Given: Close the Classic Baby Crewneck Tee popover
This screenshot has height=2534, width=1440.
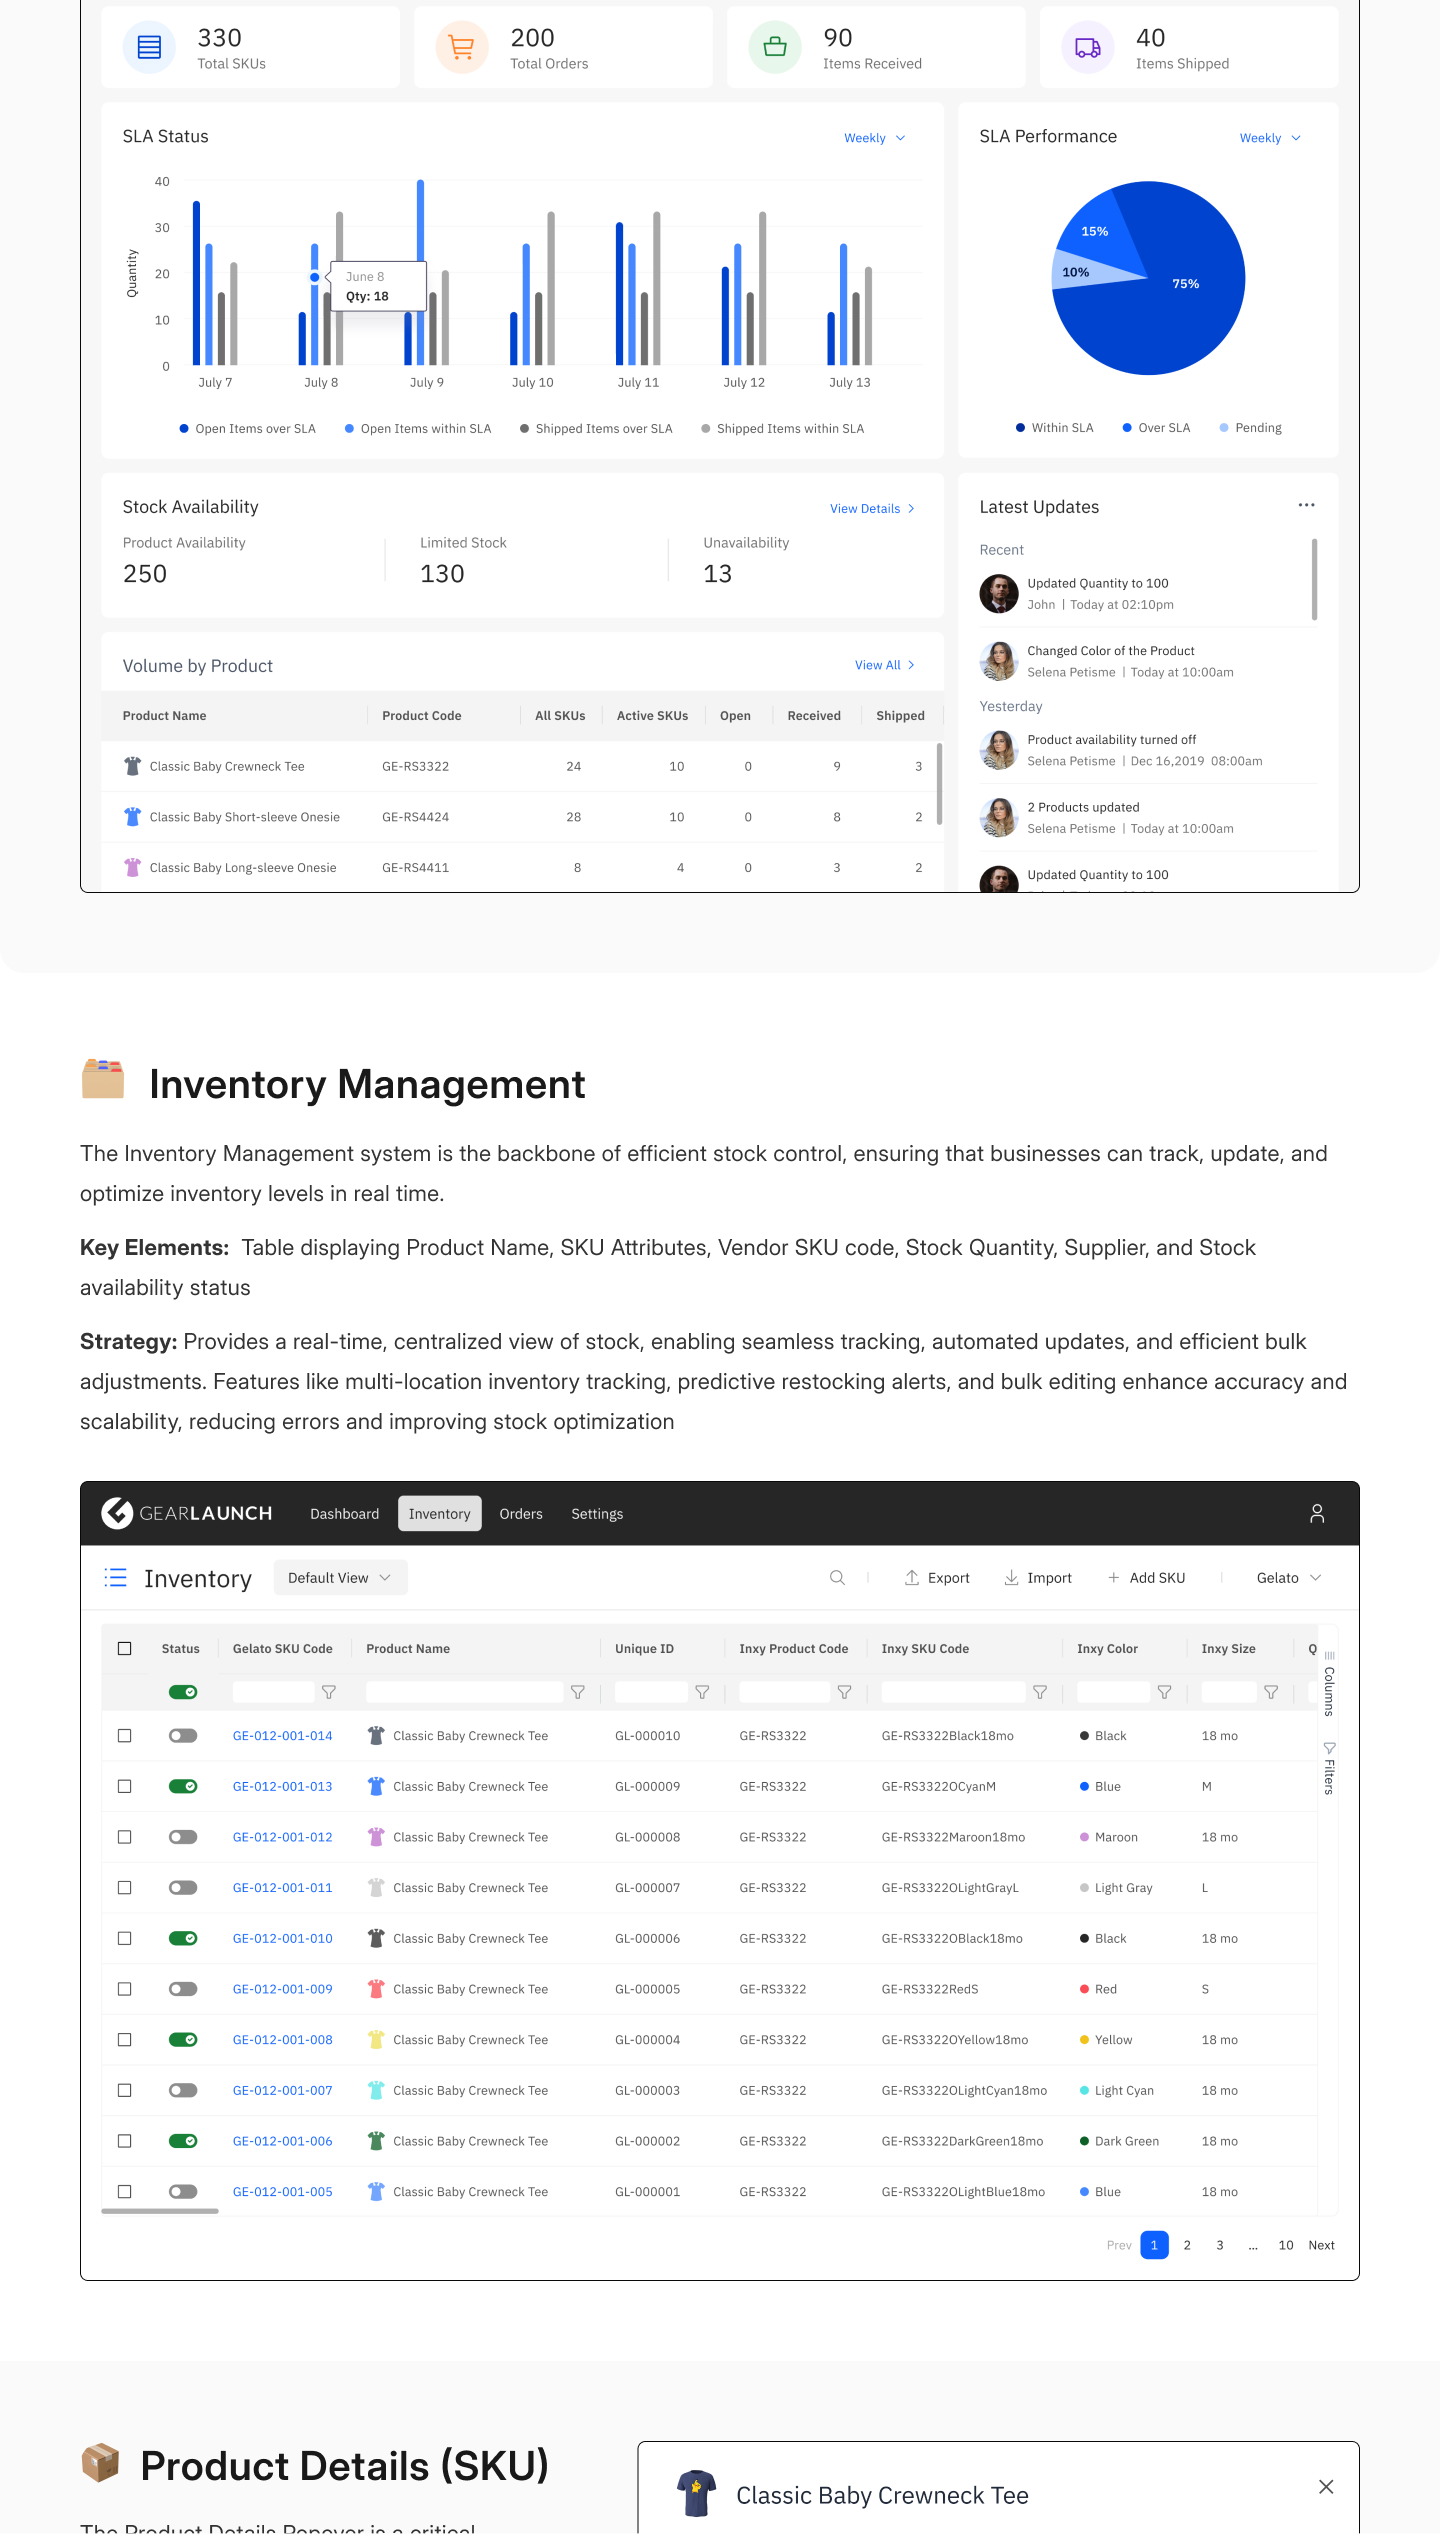Looking at the screenshot, I should pyautogui.click(x=1326, y=2487).
